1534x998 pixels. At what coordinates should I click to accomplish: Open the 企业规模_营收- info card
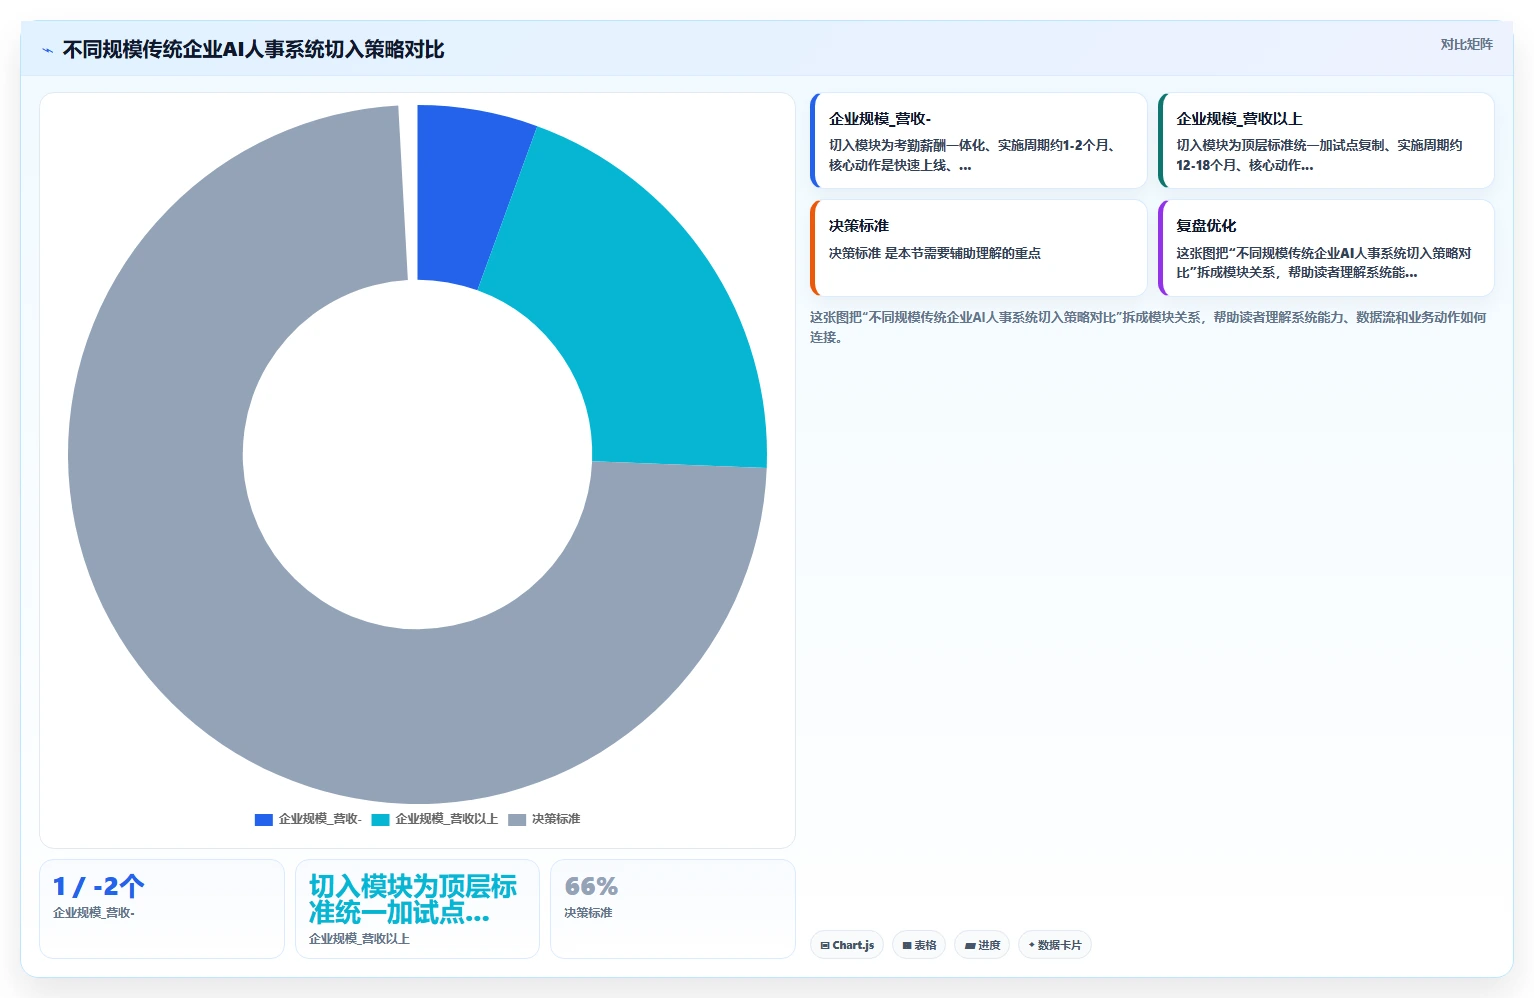coord(978,140)
